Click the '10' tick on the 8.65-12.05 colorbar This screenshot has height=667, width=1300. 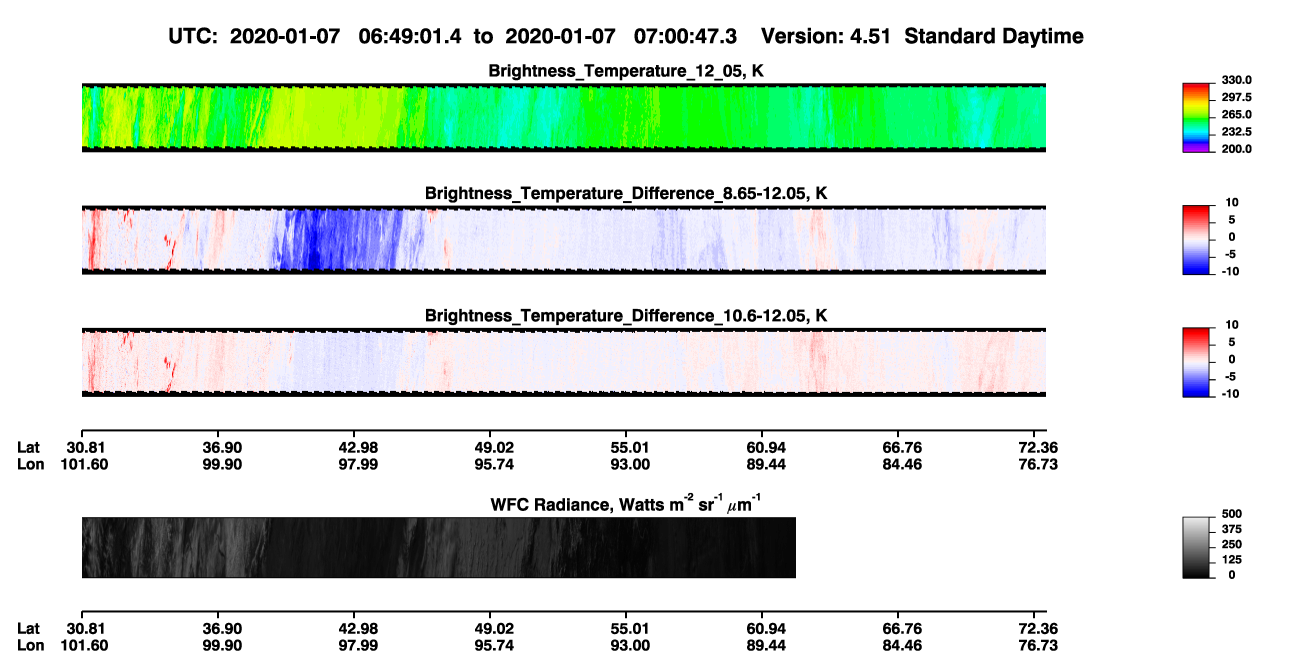(x=1231, y=203)
